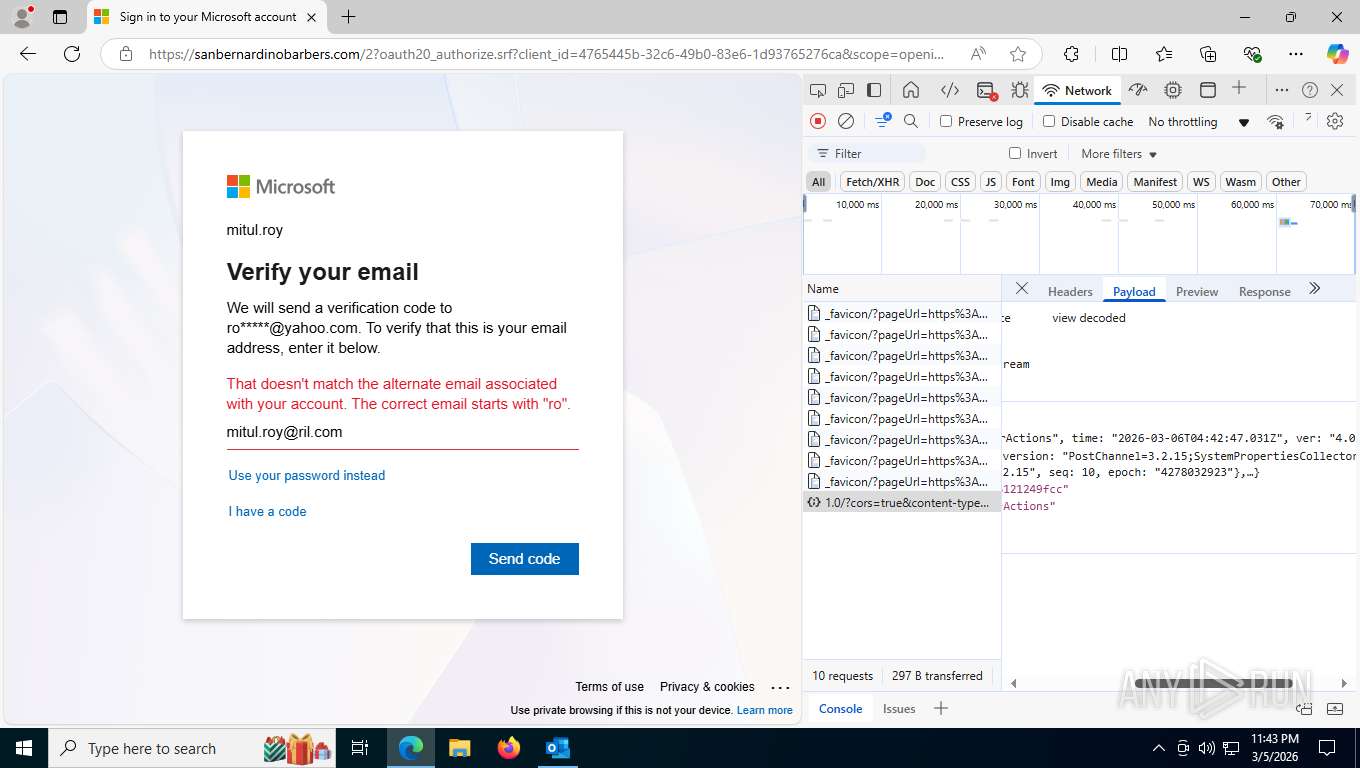The width and height of the screenshot is (1360, 768).
Task: Switch to the Preview tab
Action: (x=1197, y=291)
